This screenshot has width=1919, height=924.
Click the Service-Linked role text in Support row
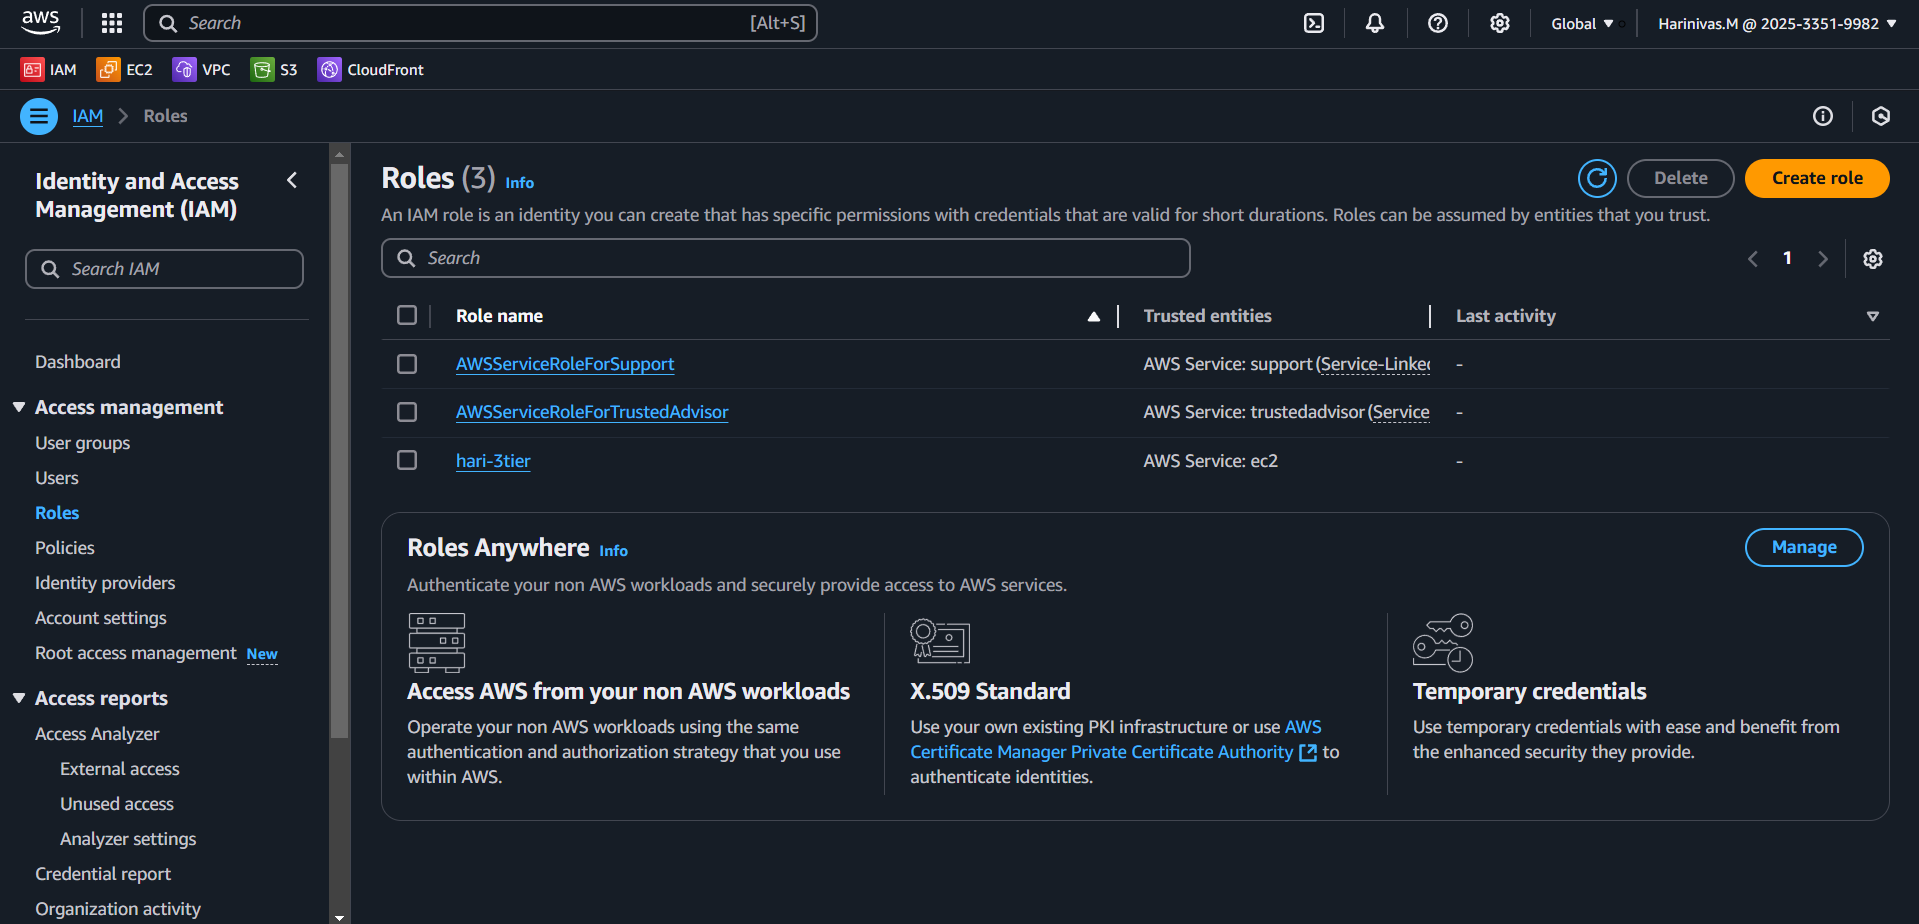(x=1374, y=364)
